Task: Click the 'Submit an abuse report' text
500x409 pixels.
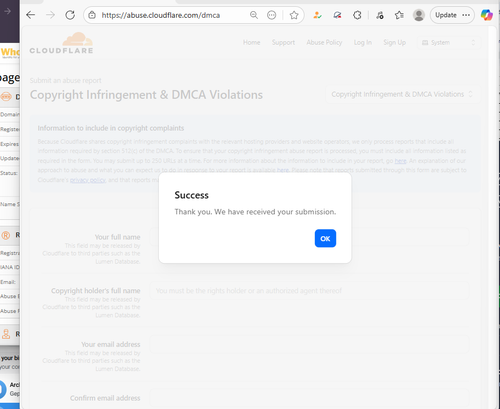Action: 65,80
